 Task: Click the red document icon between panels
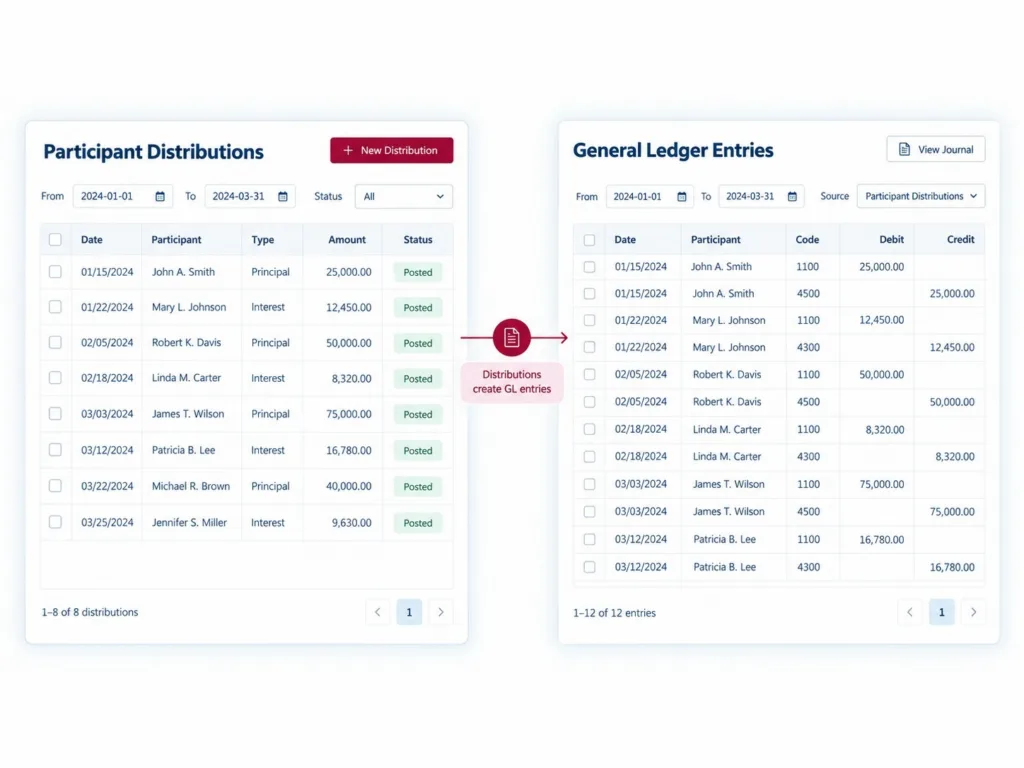(x=511, y=338)
